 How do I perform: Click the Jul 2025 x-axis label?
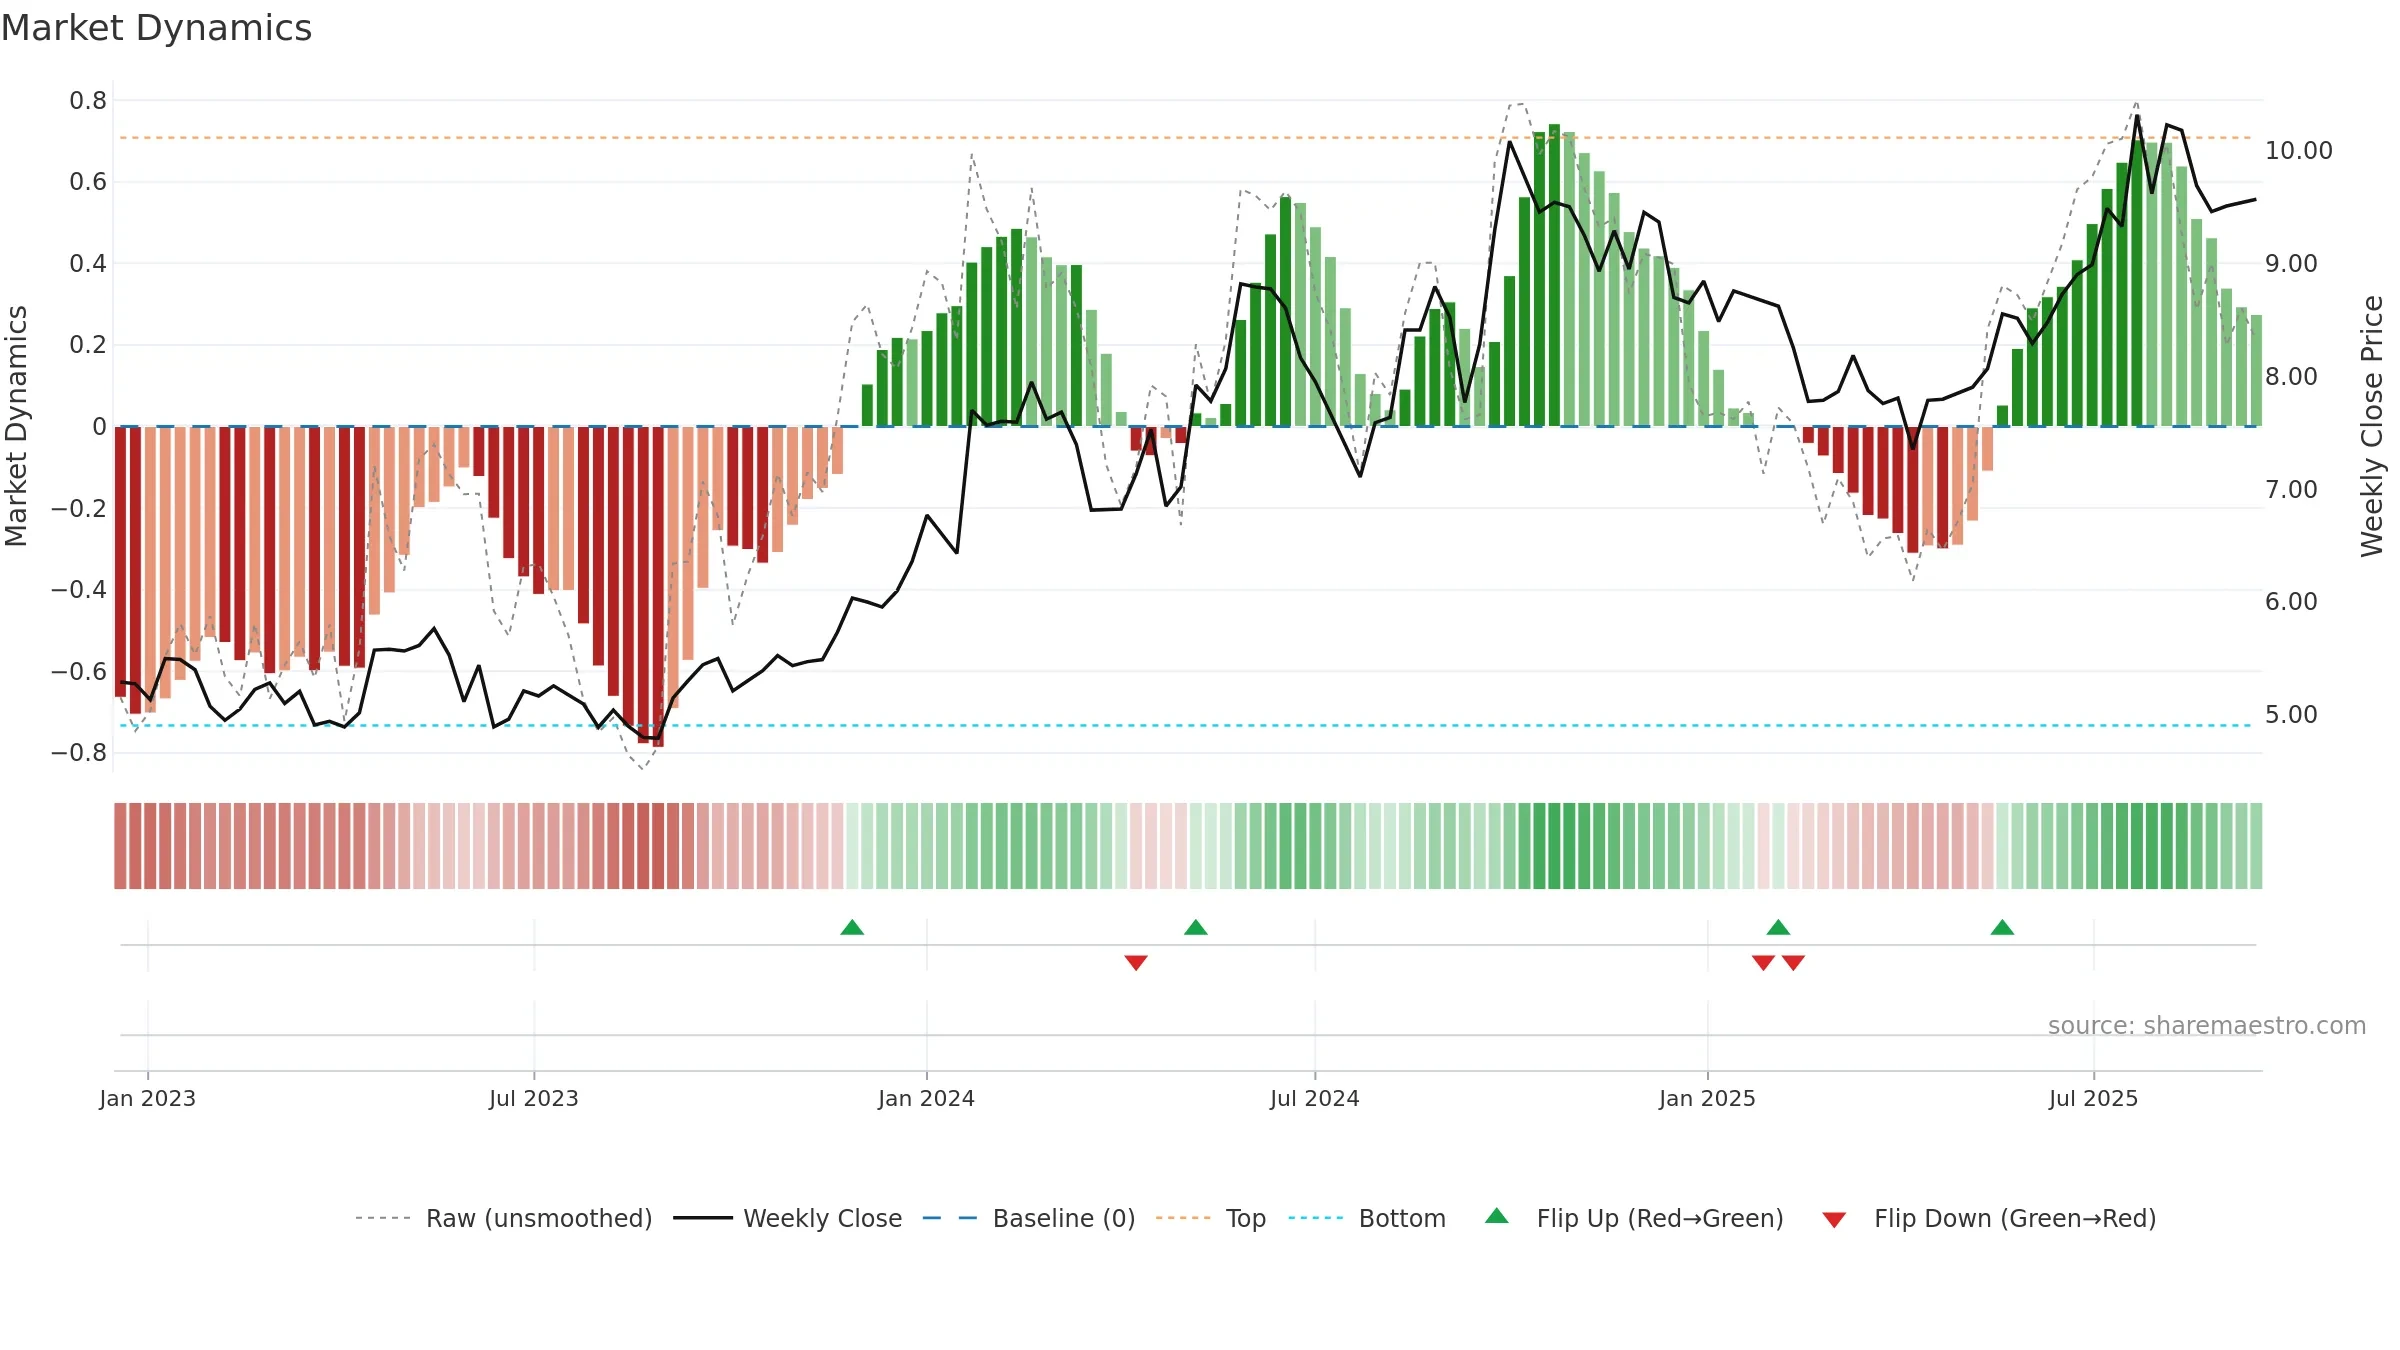2094,1098
